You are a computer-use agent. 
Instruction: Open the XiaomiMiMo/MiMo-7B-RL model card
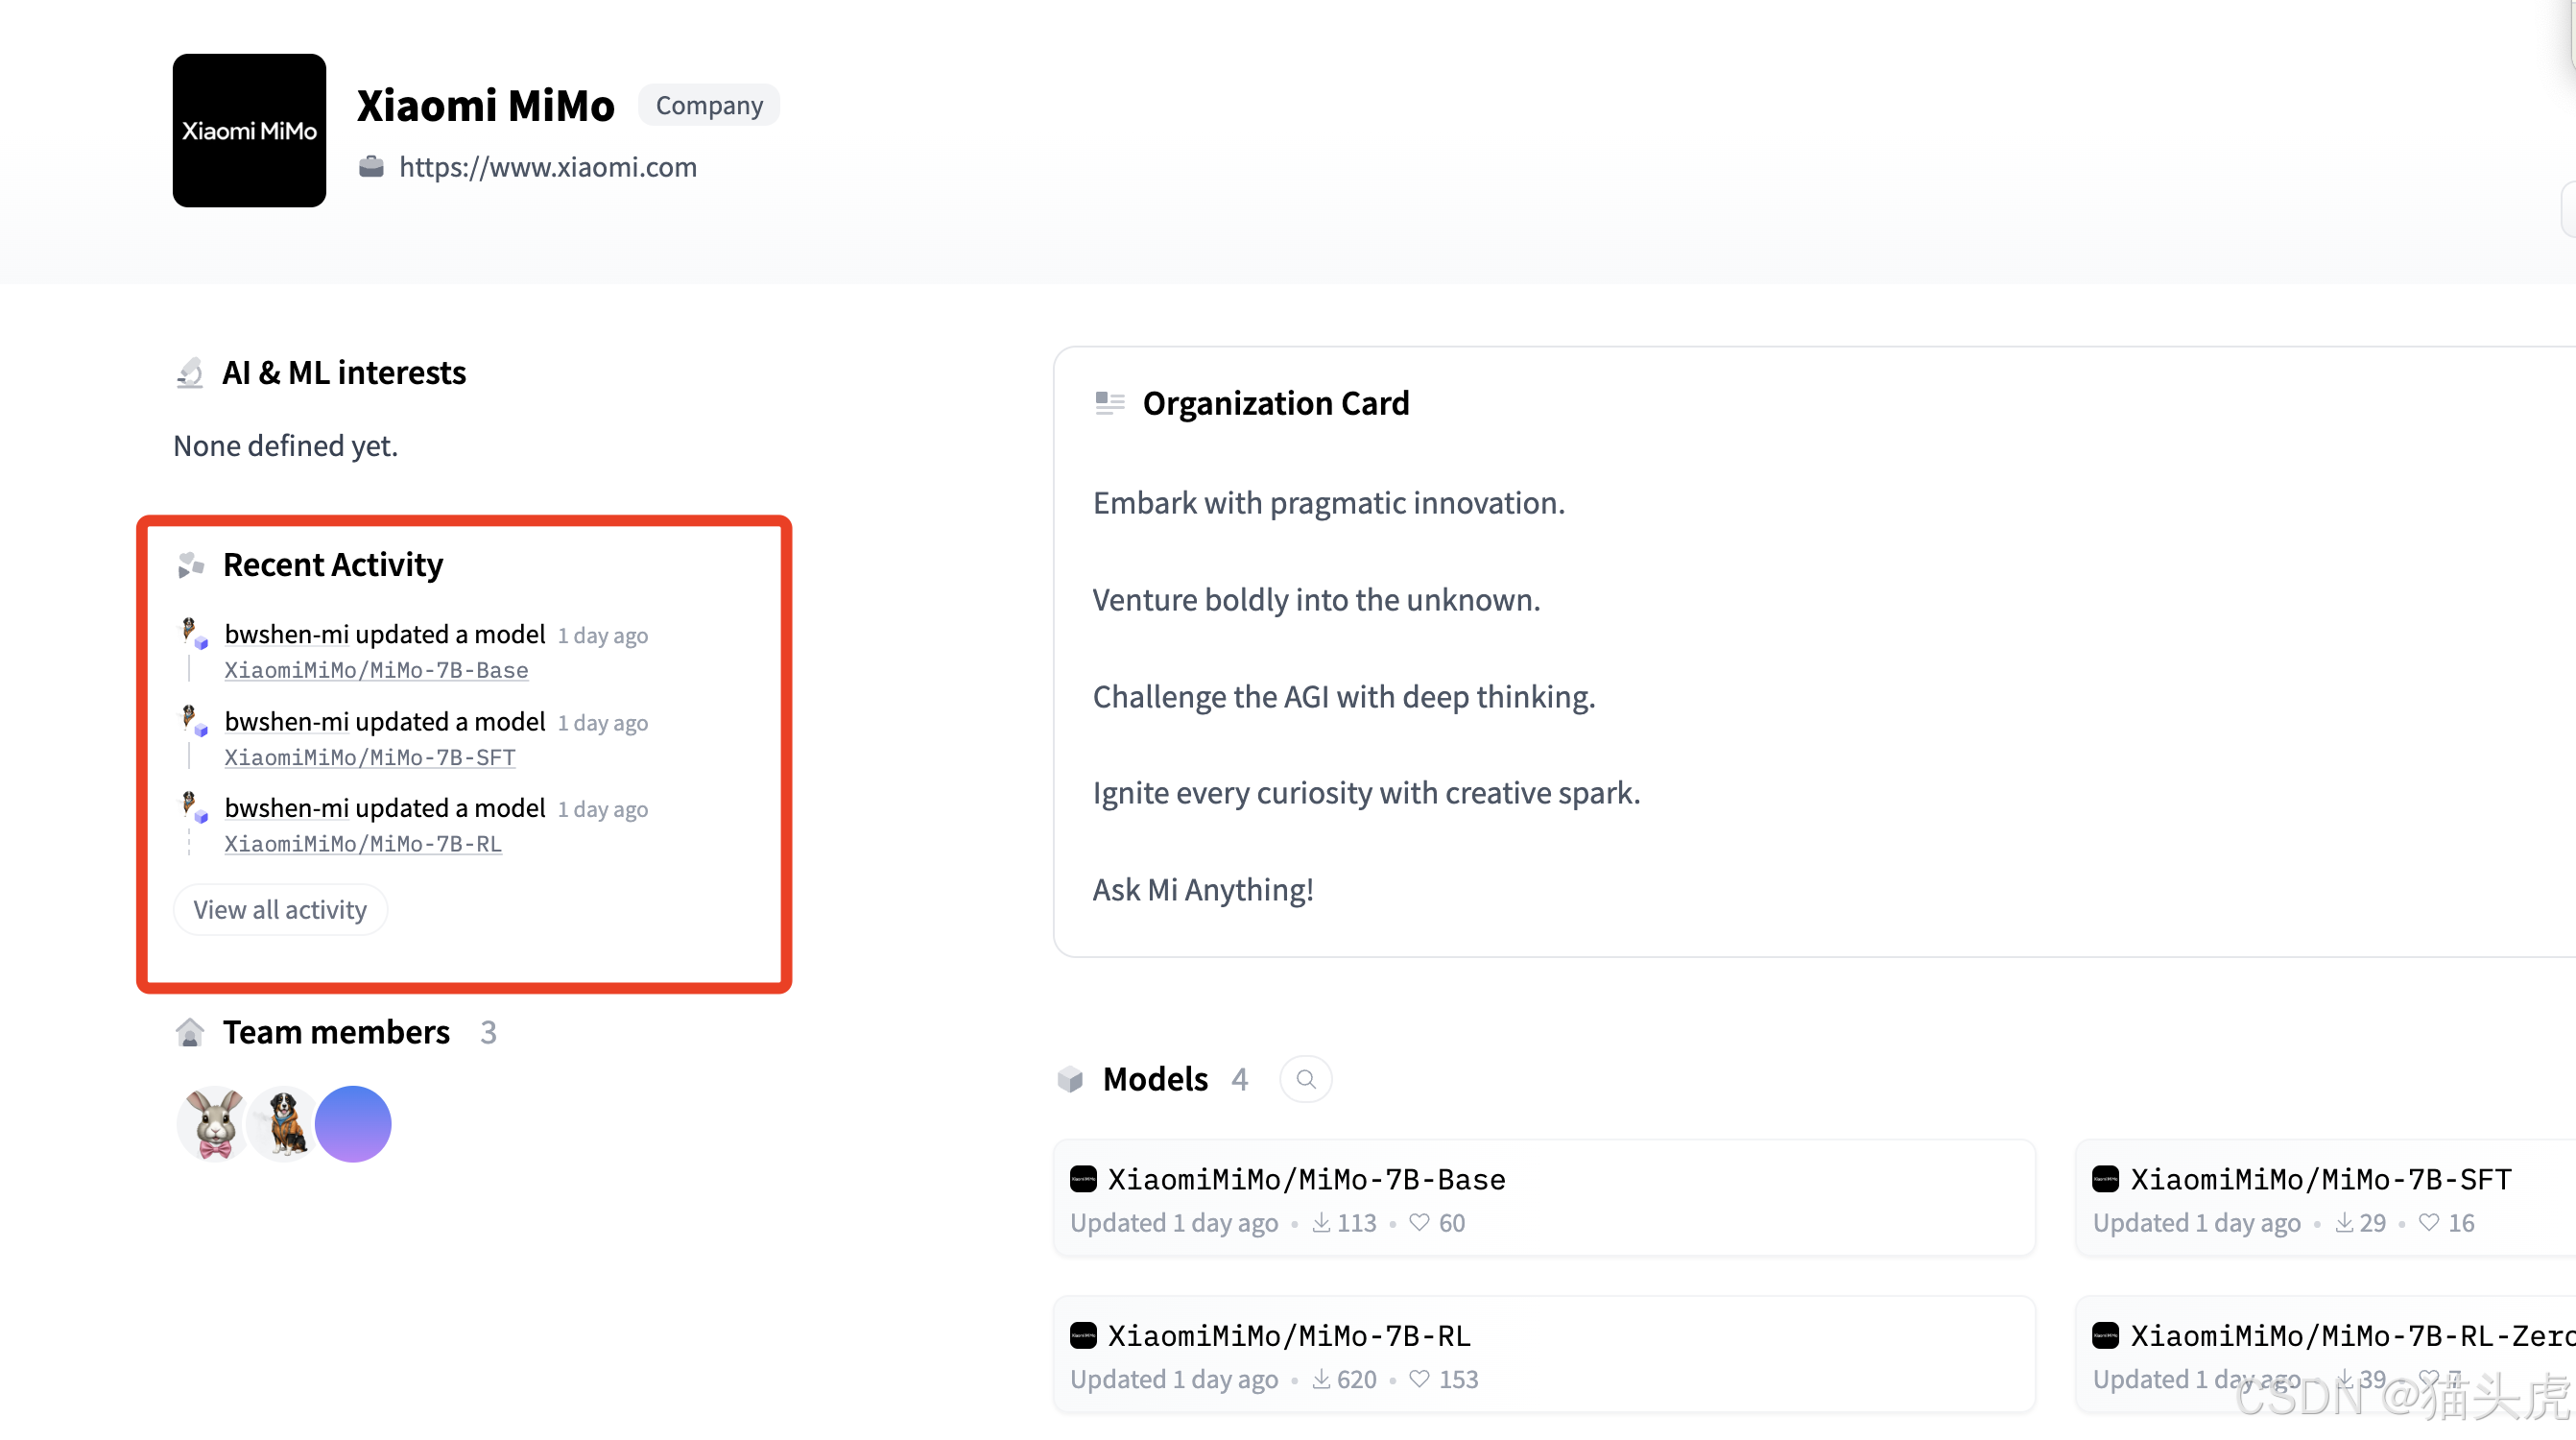click(1289, 1336)
